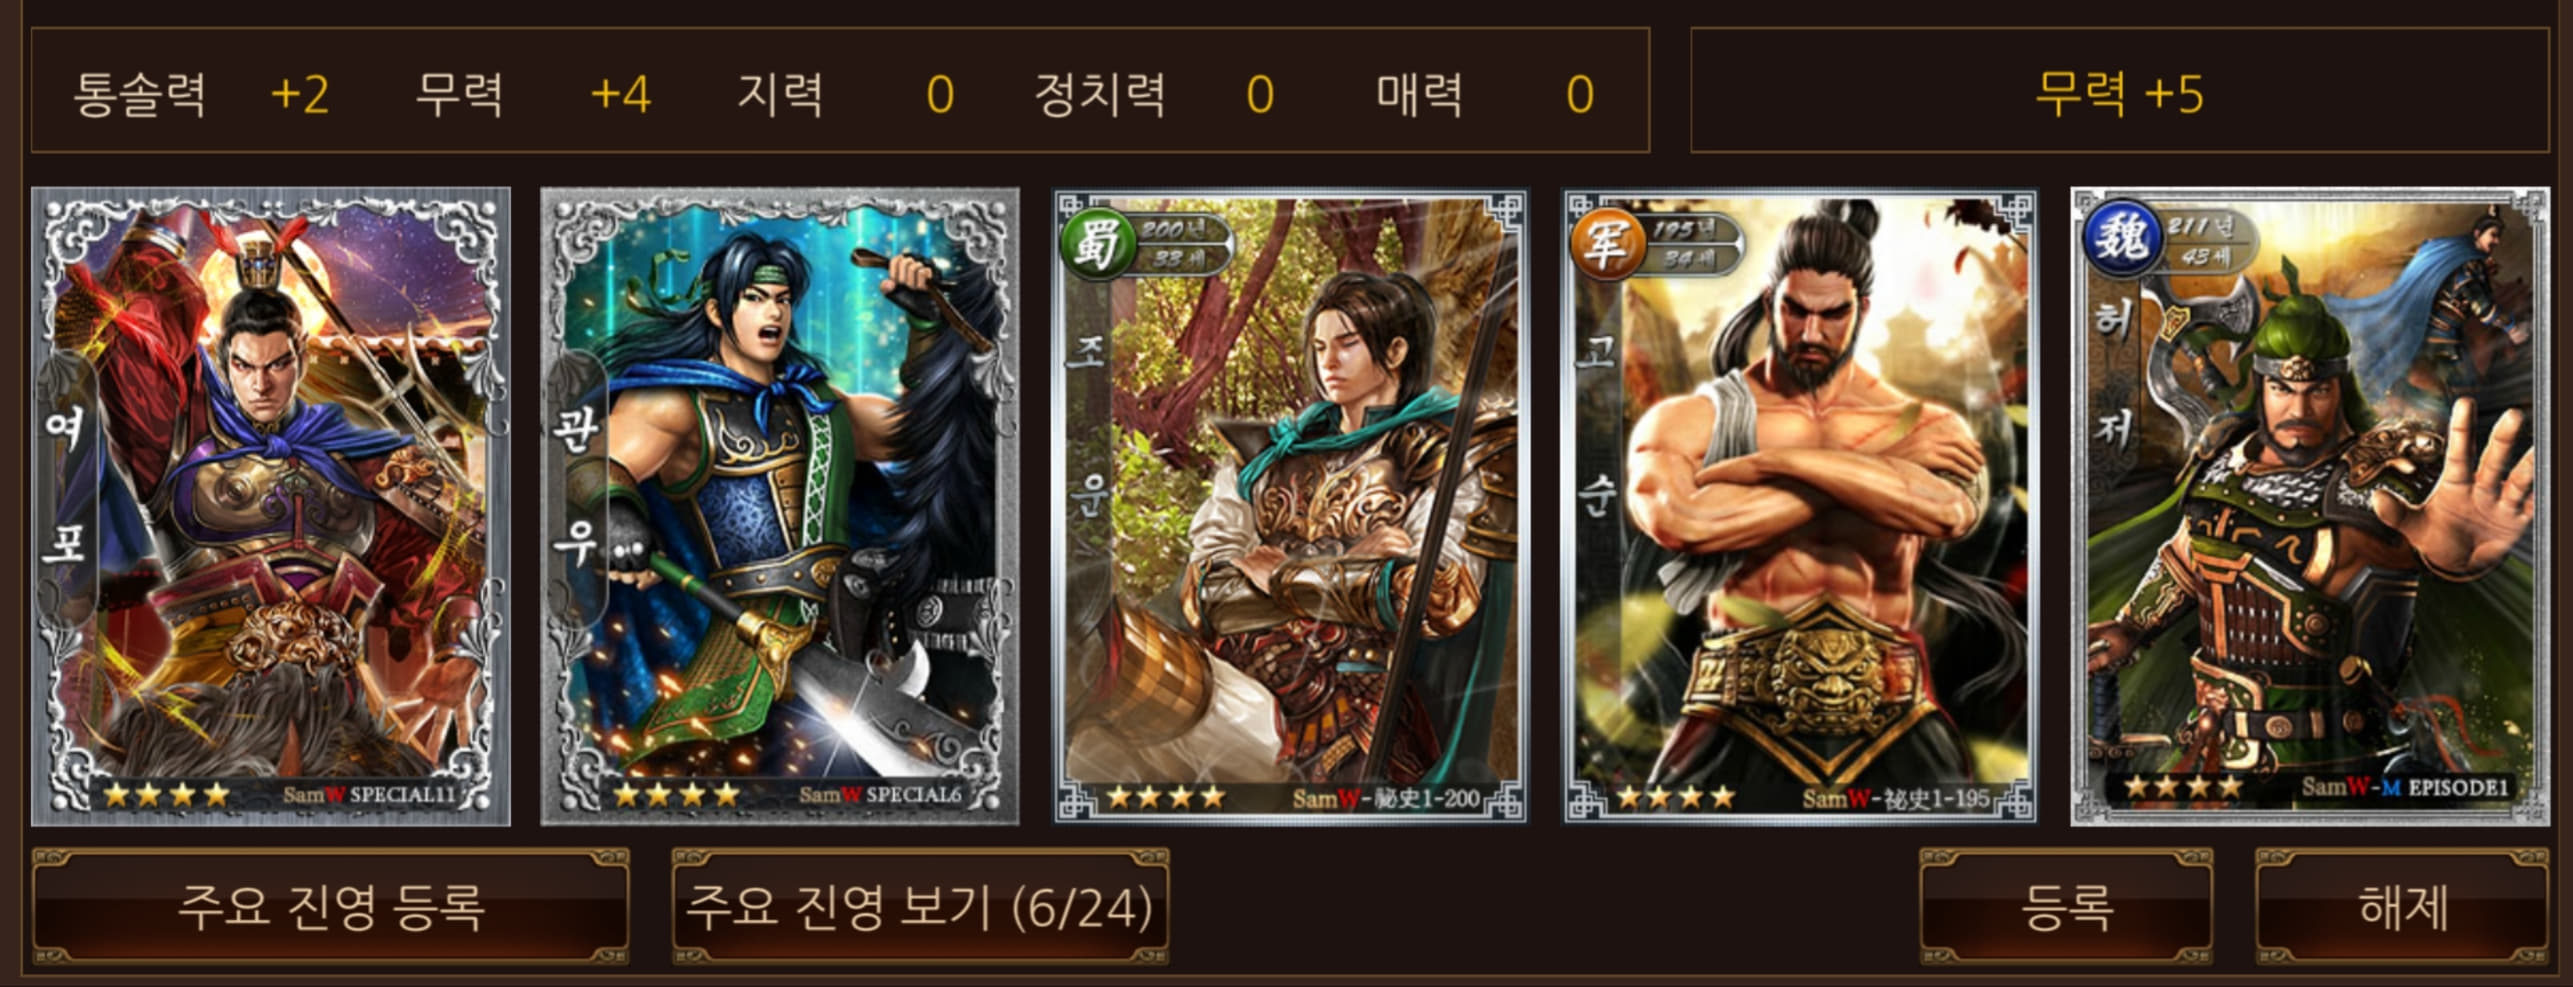The width and height of the screenshot is (2573, 987).
Task: Select the 고순 general card
Action: [x=1799, y=507]
